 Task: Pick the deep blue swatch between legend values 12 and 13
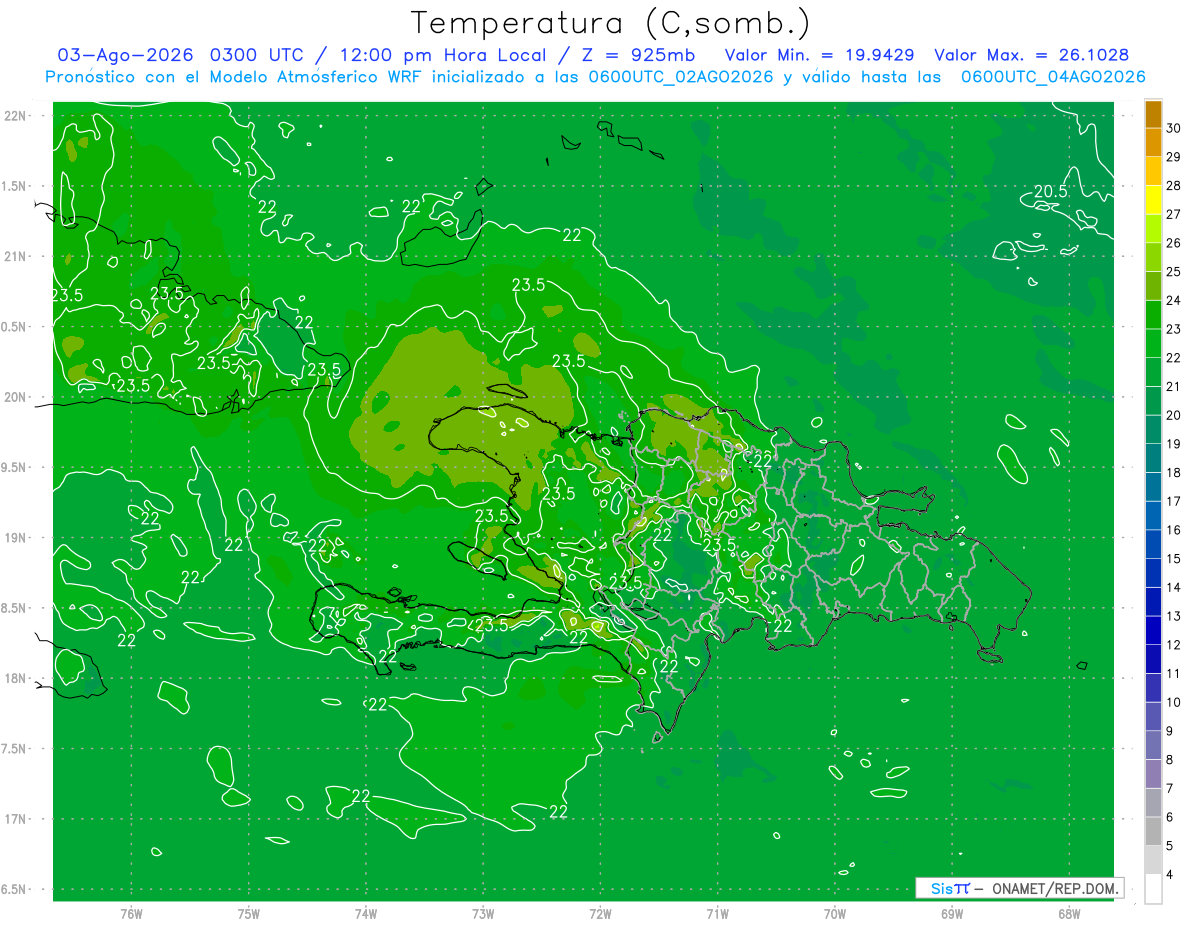(1153, 630)
